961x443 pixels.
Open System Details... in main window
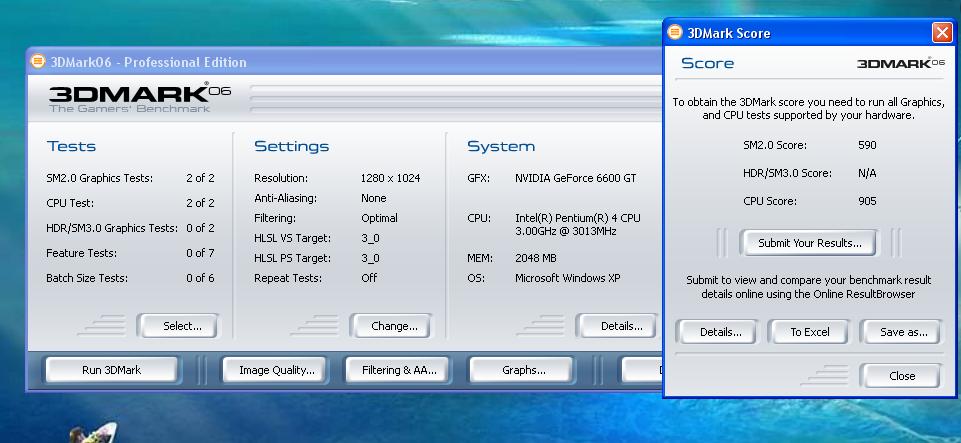[621, 325]
